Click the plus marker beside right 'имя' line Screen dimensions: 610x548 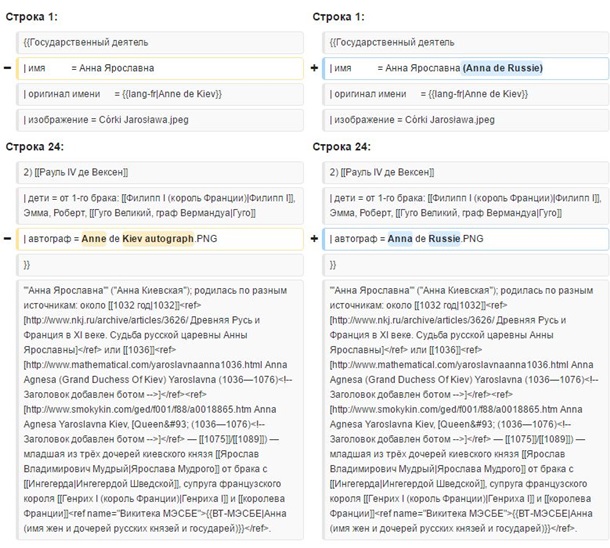(314, 68)
